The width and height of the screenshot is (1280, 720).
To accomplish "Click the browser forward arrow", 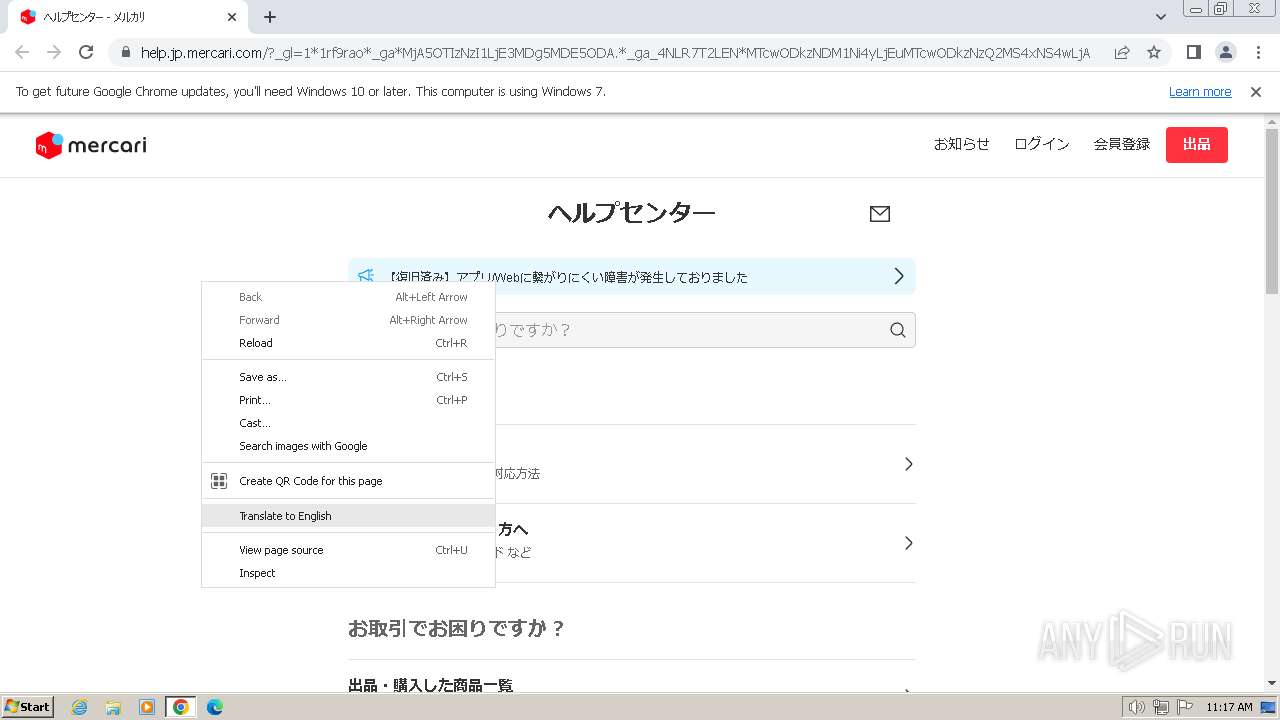I will pos(54,52).
